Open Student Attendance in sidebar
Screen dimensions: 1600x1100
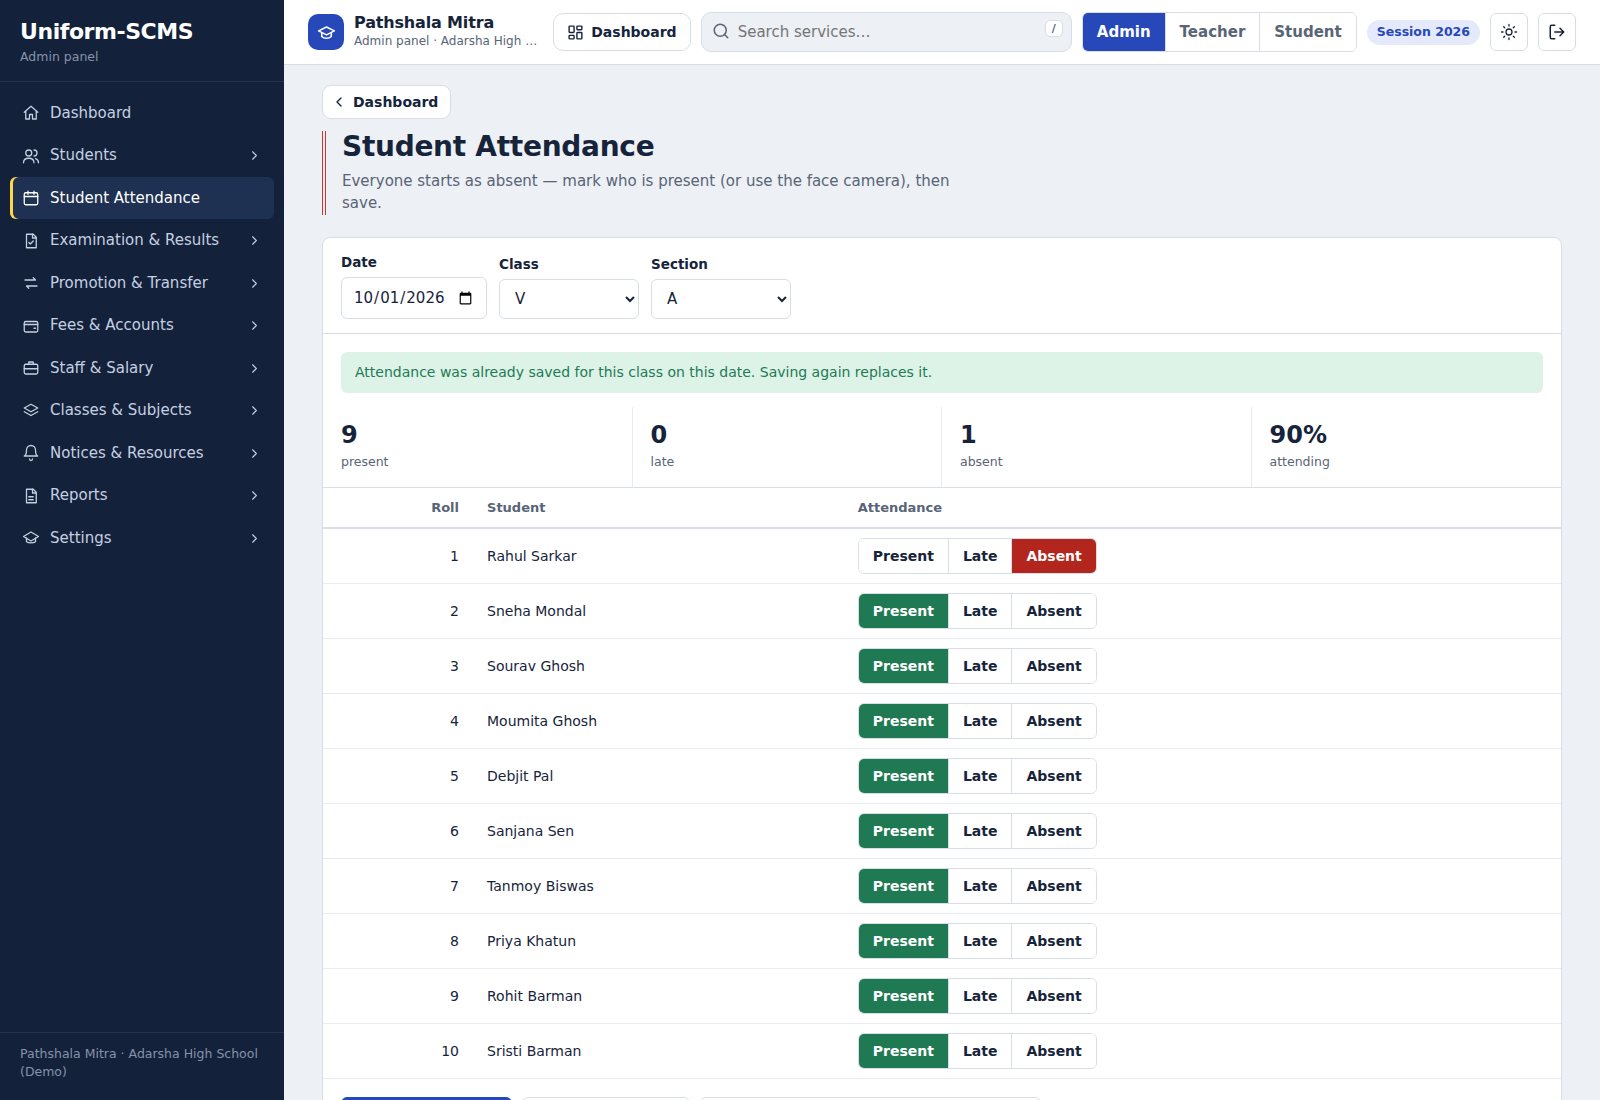click(142, 198)
